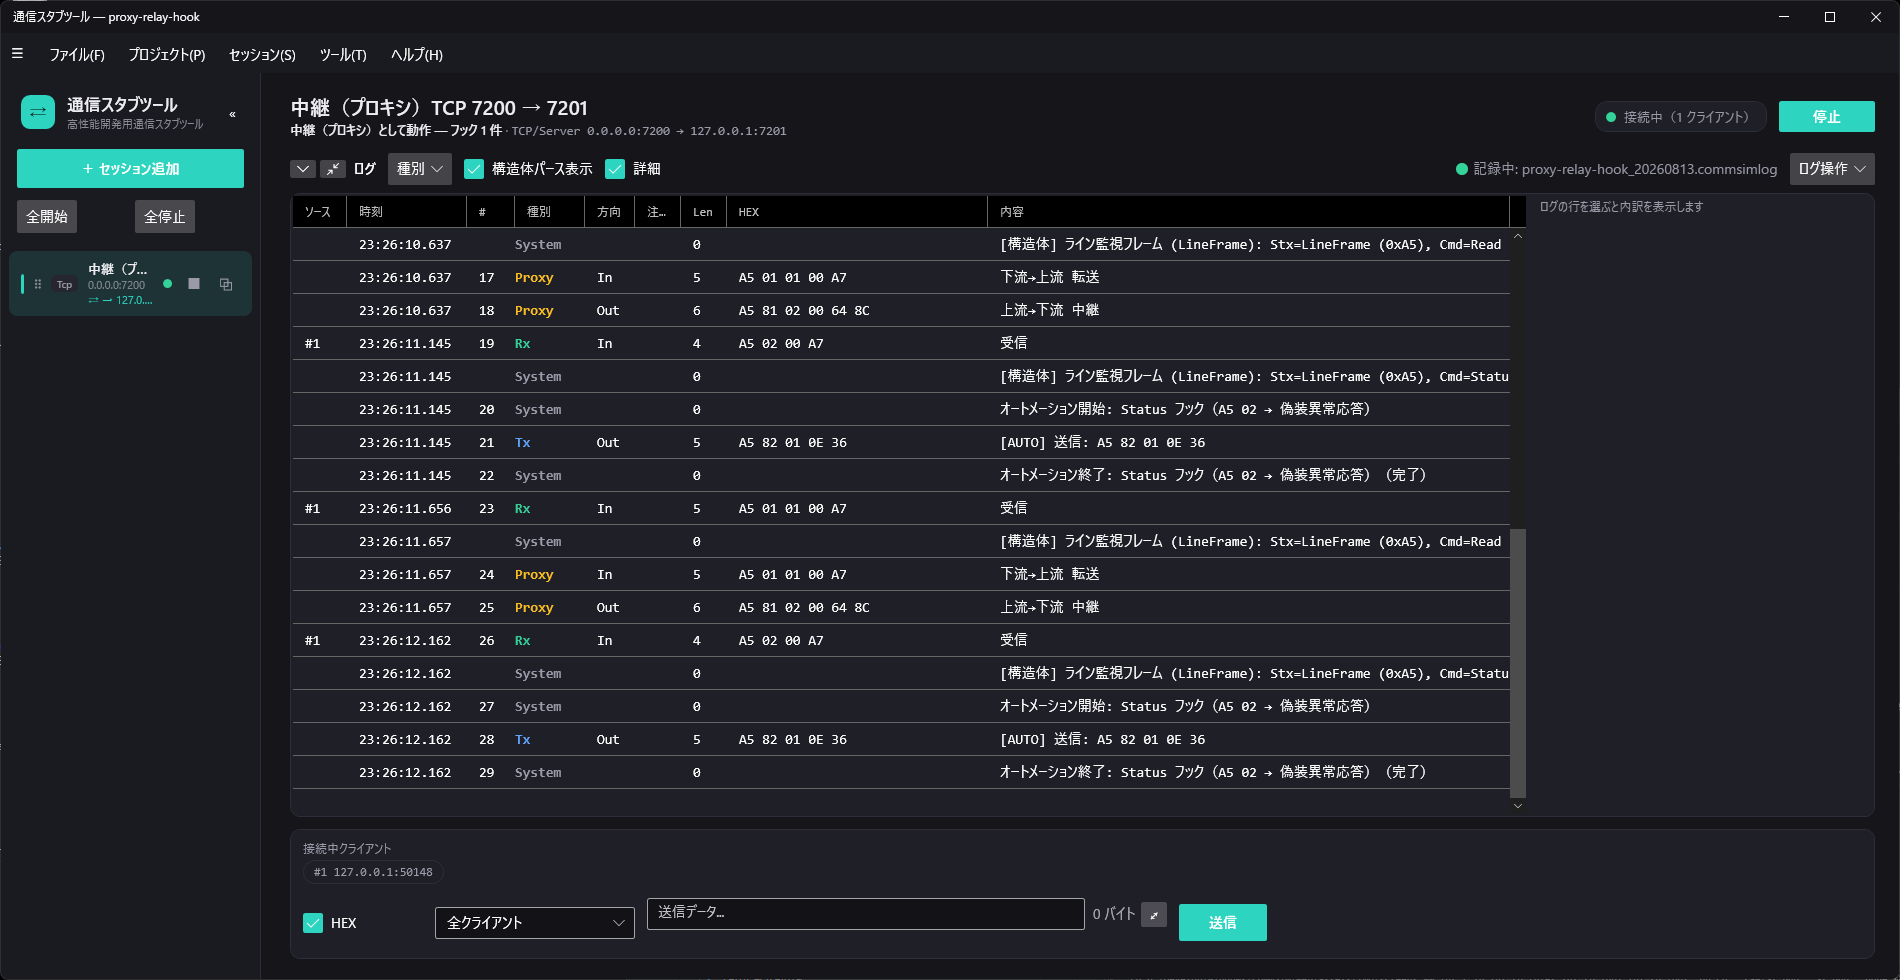Viewport: 1900px width, 980px height.
Task: Open the ツール(T) menu
Action: (343, 55)
